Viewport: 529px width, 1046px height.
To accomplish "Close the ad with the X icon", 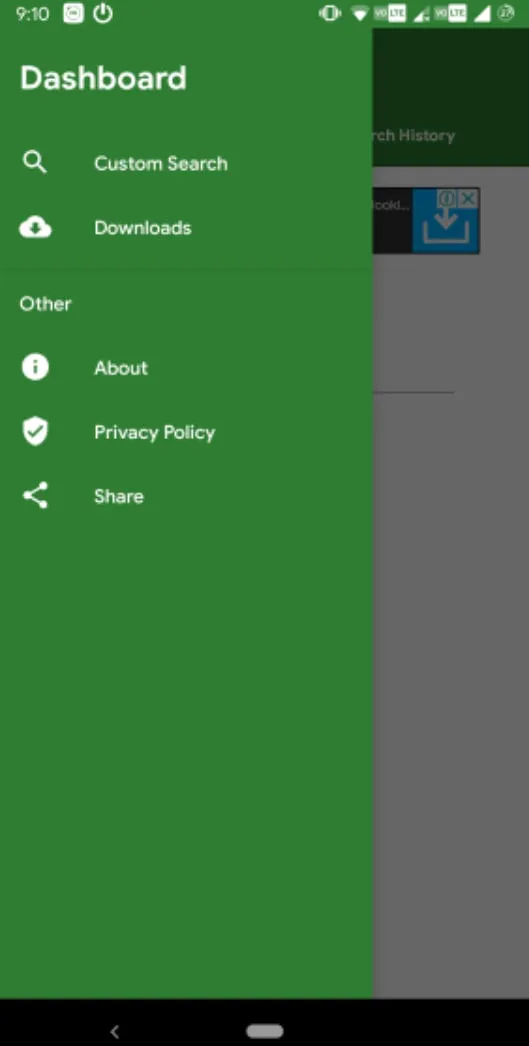I will pyautogui.click(x=469, y=198).
